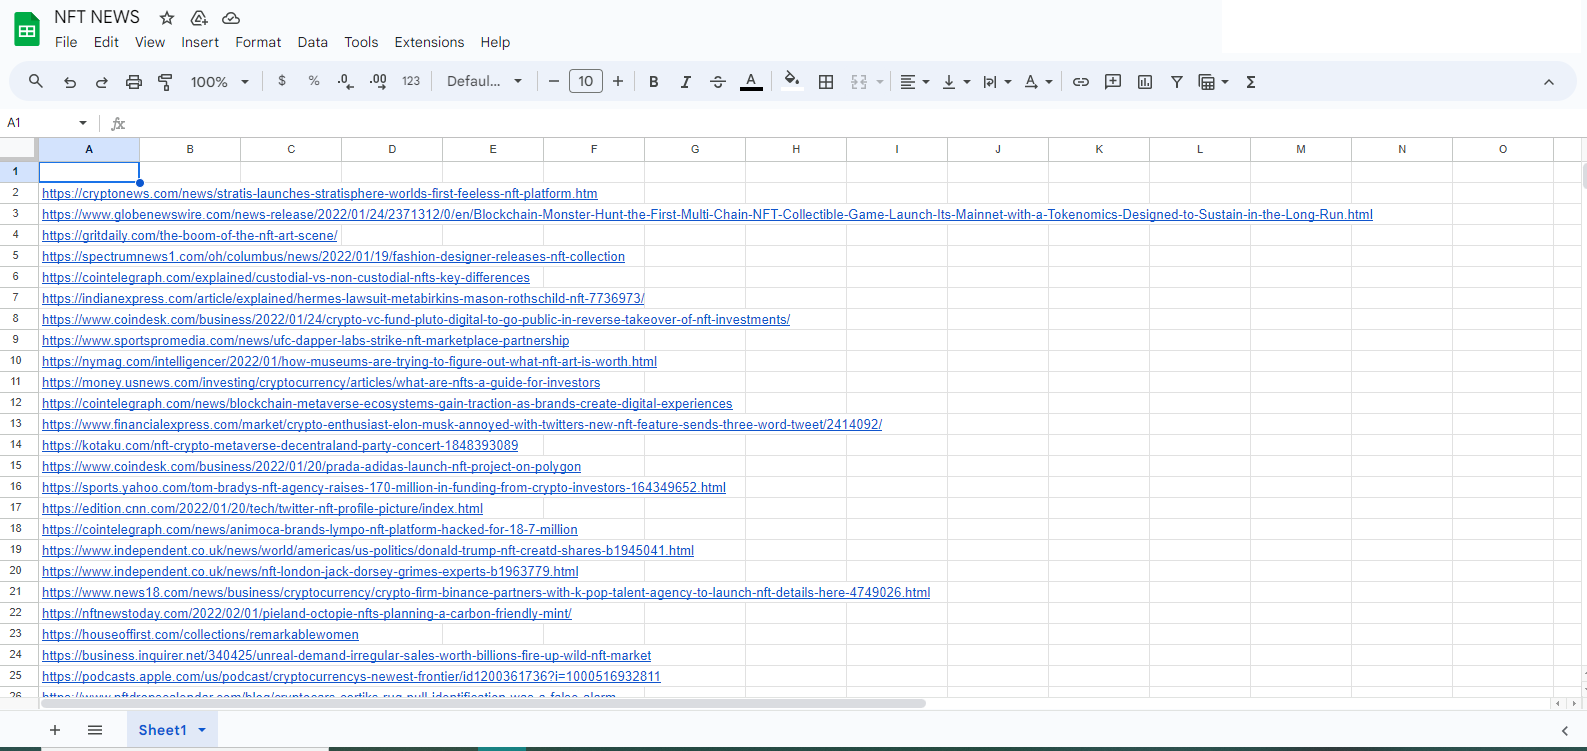Open the search menus magnifier
1587x751 pixels.
[x=36, y=82]
